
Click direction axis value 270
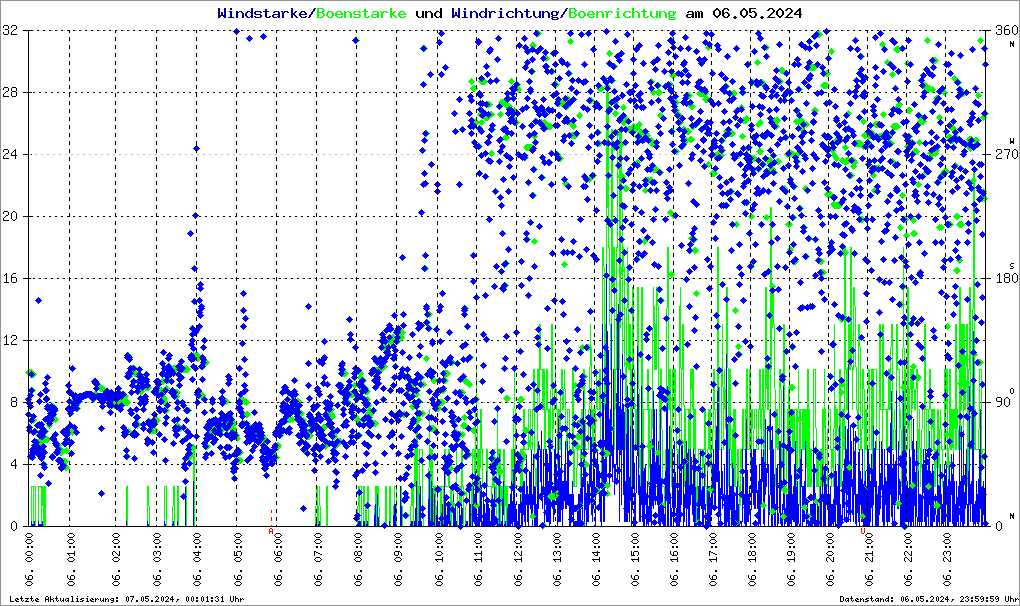1006,154
